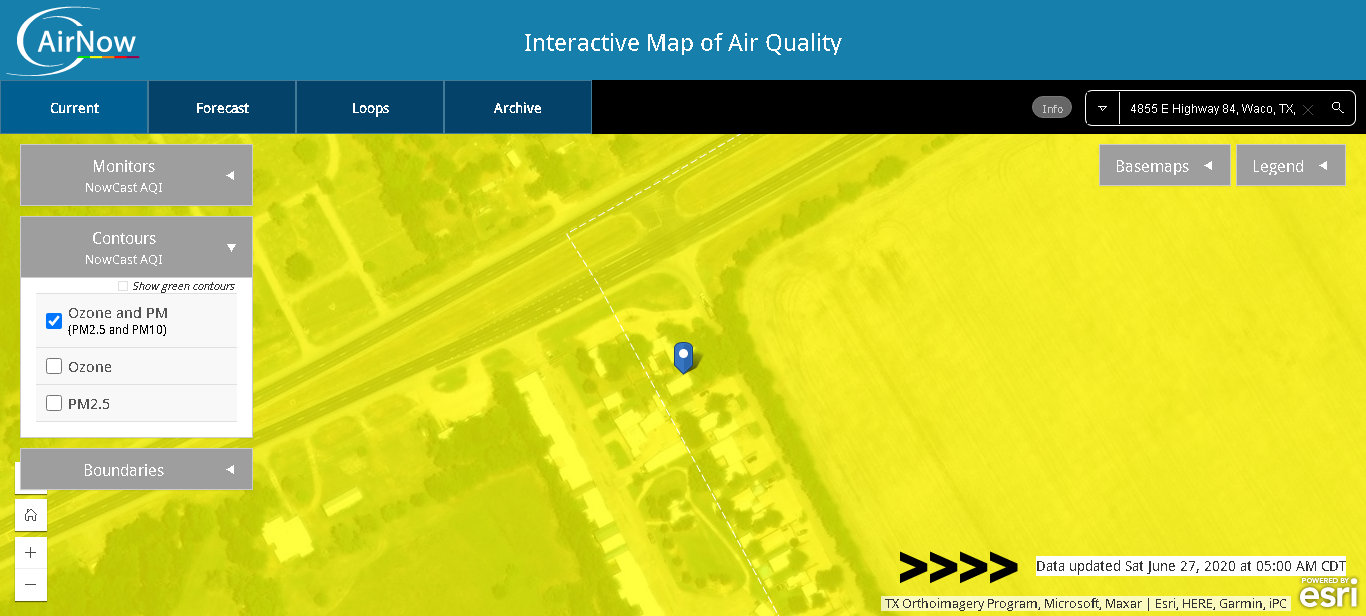Uncheck Ozone and PM contours
The width and height of the screenshot is (1366, 616).
(x=54, y=320)
